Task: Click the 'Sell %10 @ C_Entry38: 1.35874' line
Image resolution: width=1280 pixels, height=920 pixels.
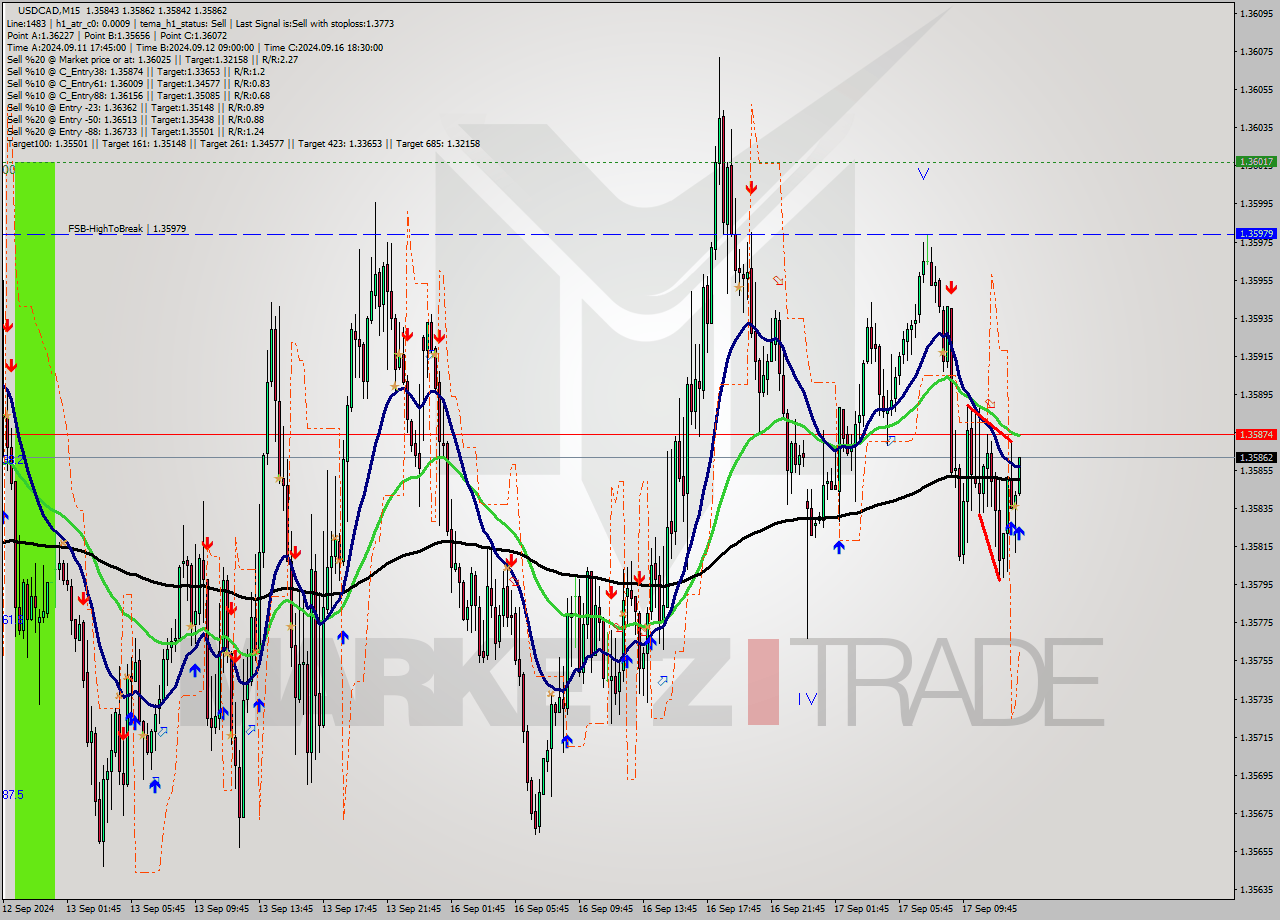Action: click(x=136, y=71)
